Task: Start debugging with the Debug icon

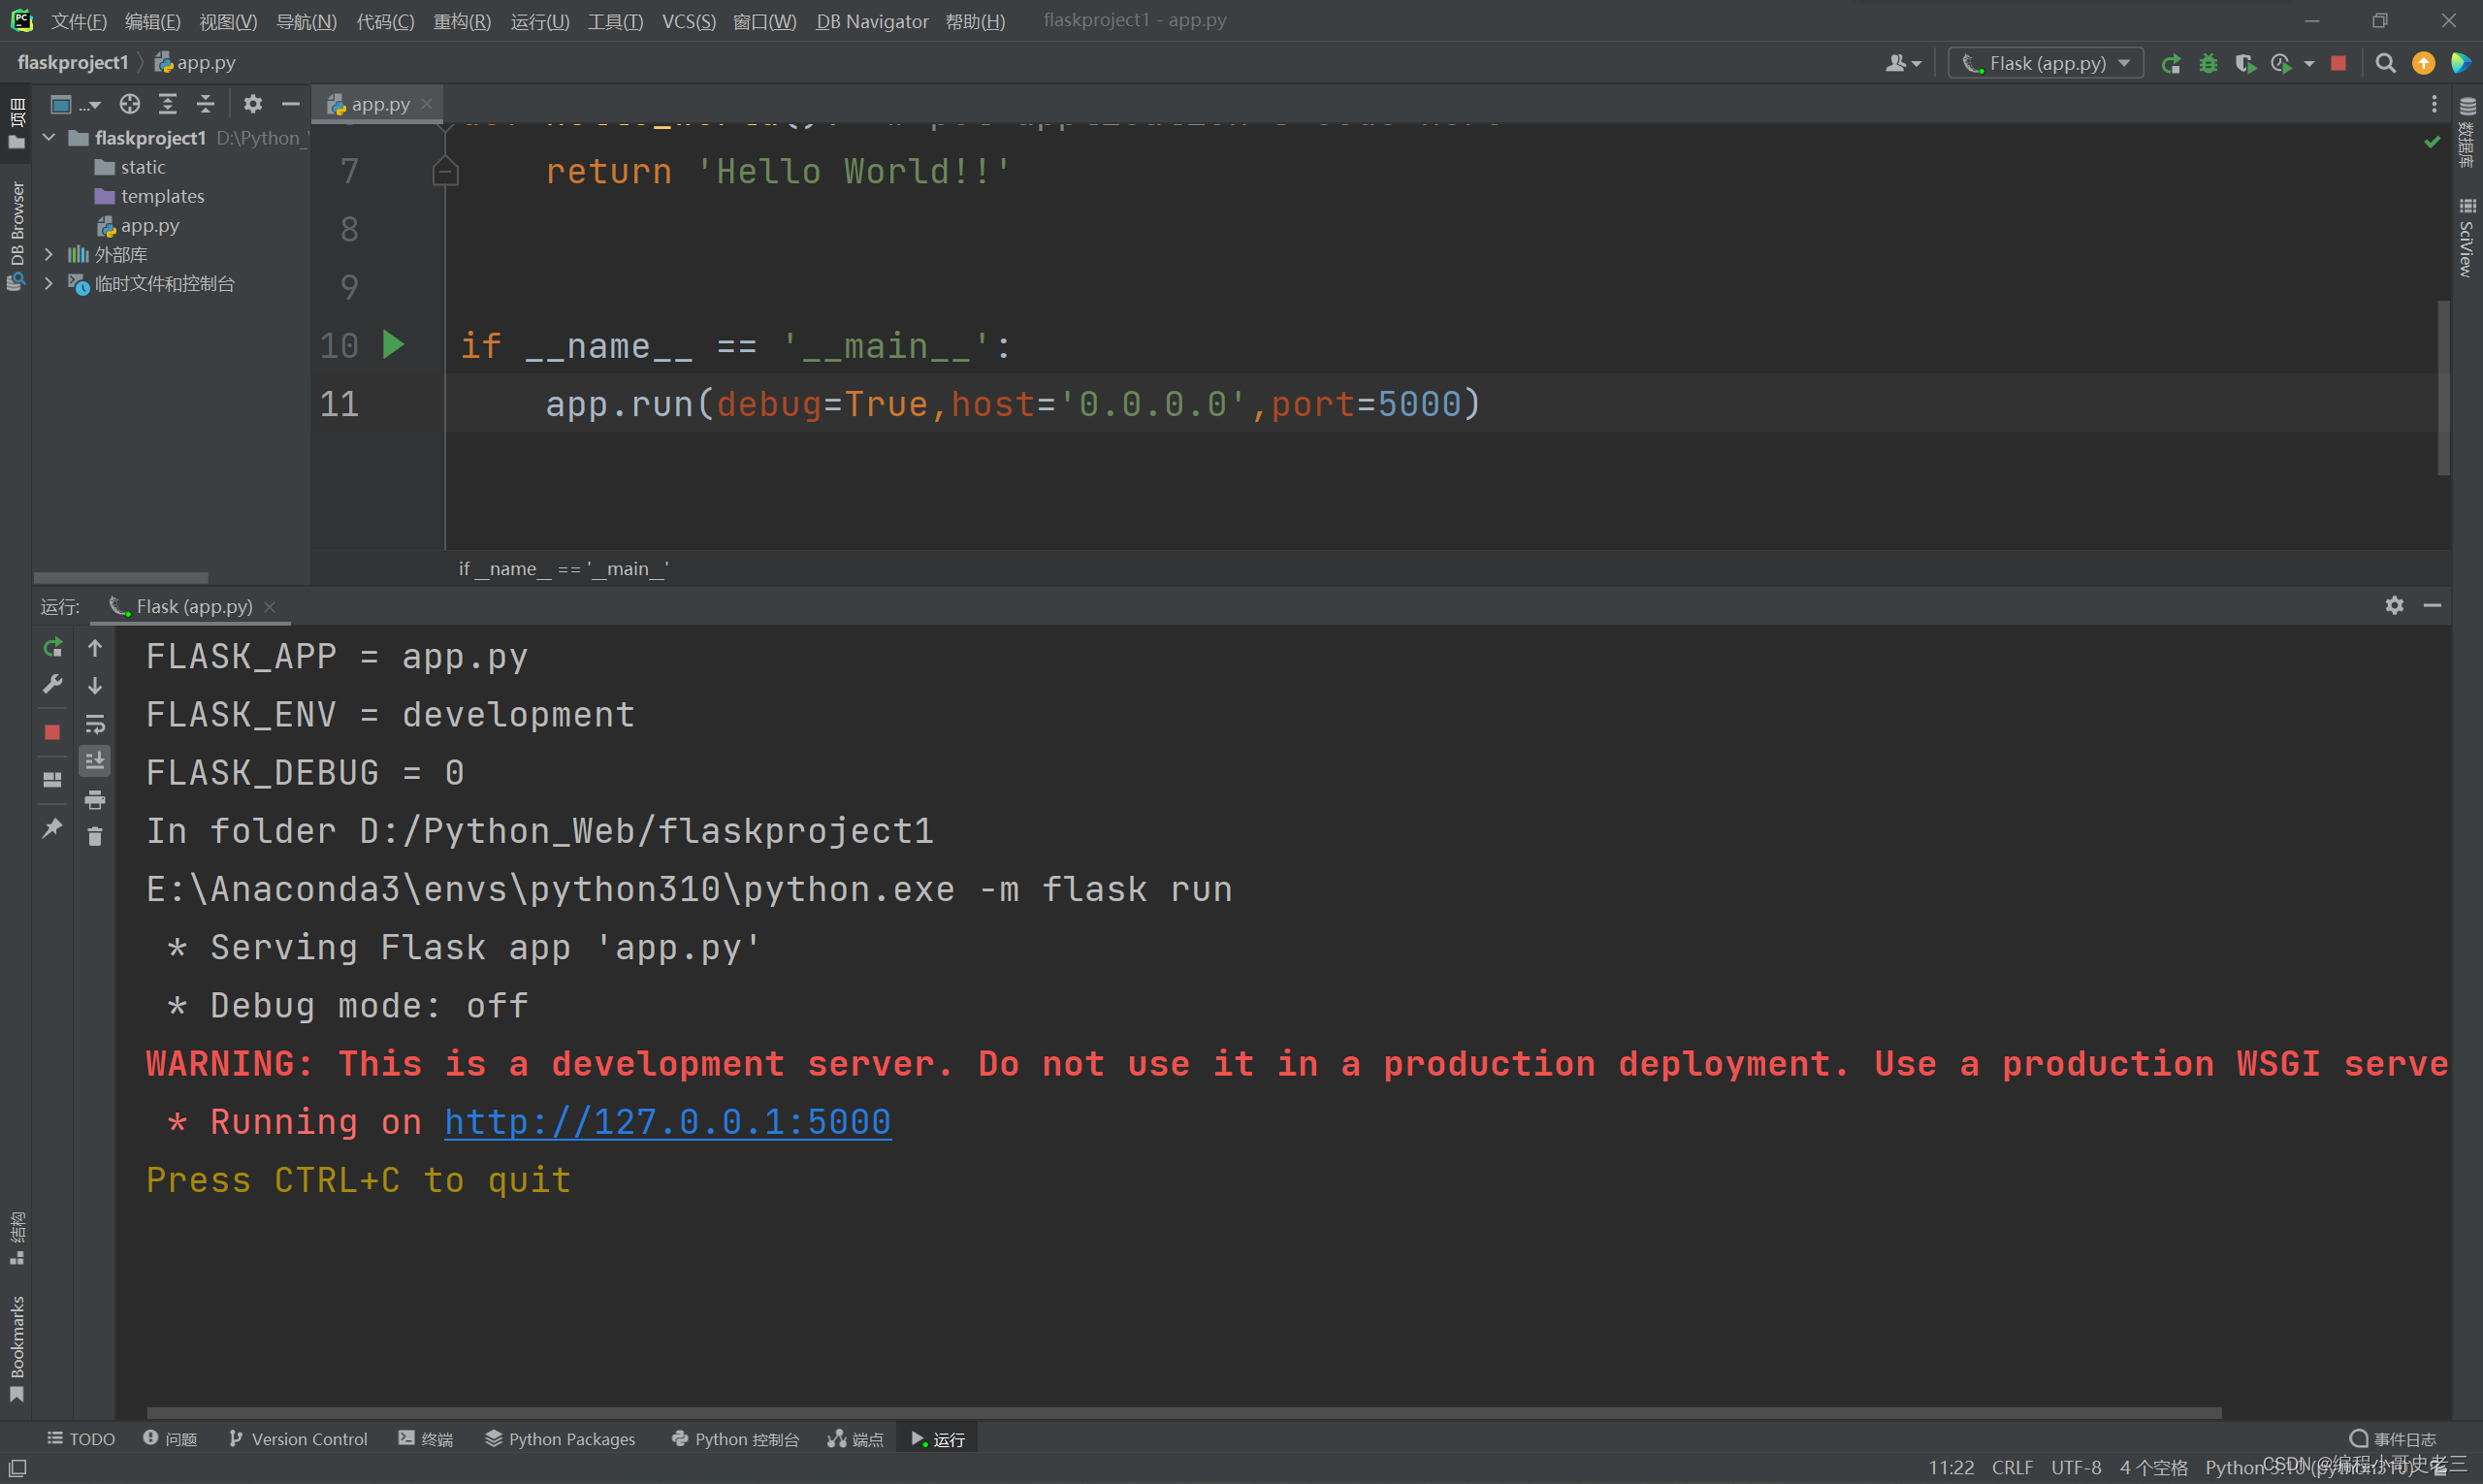Action: (x=2208, y=62)
